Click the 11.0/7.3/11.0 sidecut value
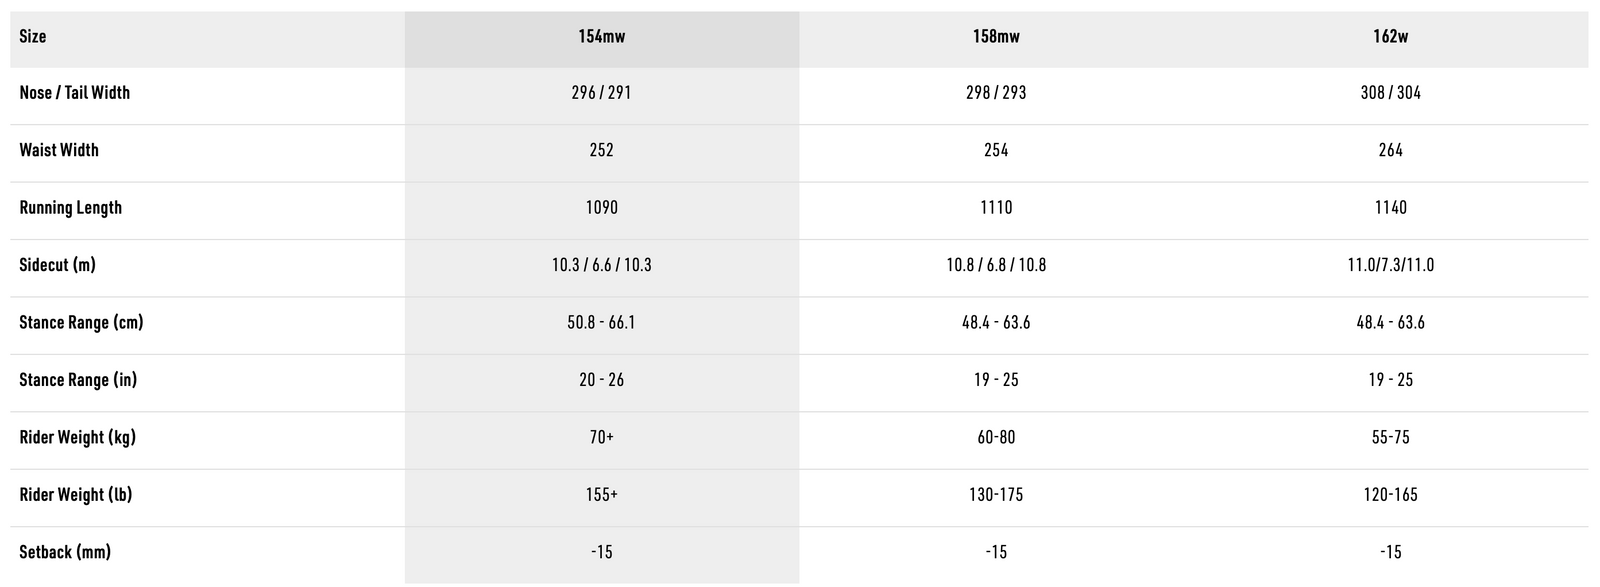Viewport: 1600px width, 587px height. 1390,265
